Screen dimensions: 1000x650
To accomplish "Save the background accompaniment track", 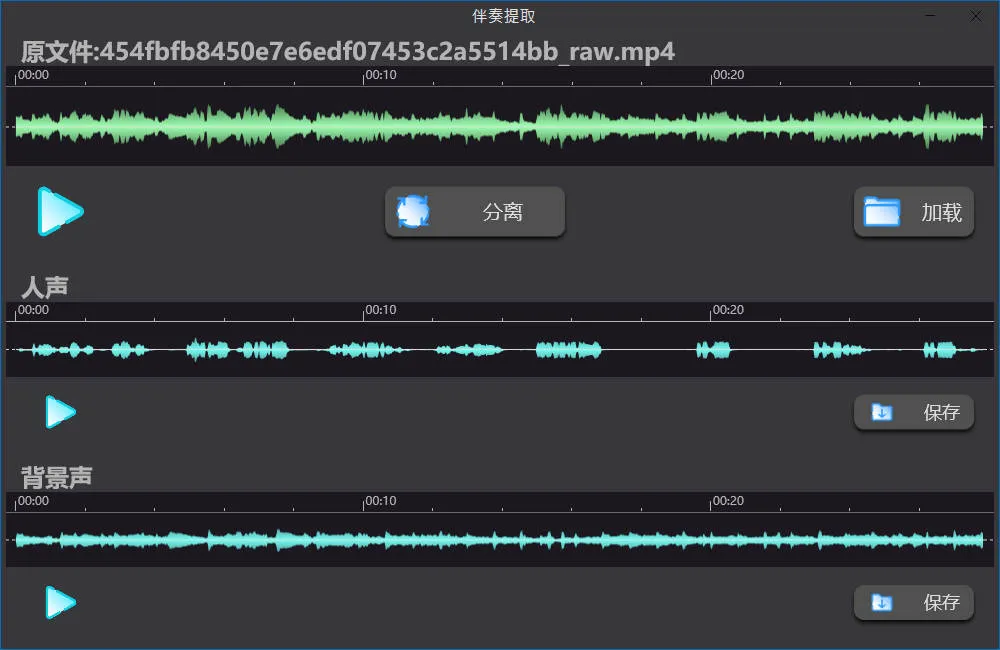I will point(915,602).
